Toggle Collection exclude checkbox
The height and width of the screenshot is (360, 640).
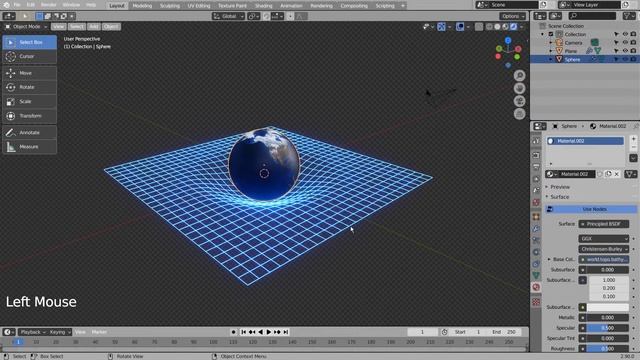551,34
